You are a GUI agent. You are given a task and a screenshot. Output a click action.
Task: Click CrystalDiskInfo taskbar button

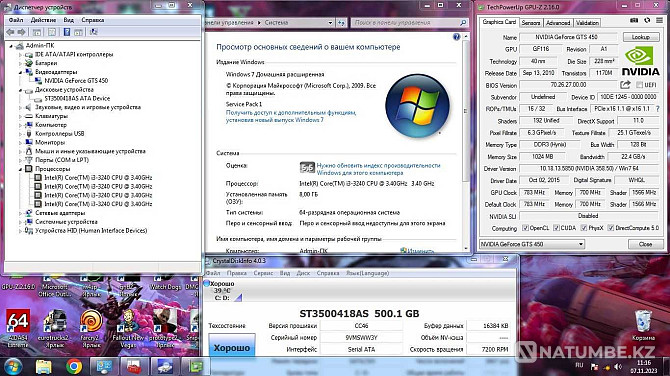pos(165,367)
